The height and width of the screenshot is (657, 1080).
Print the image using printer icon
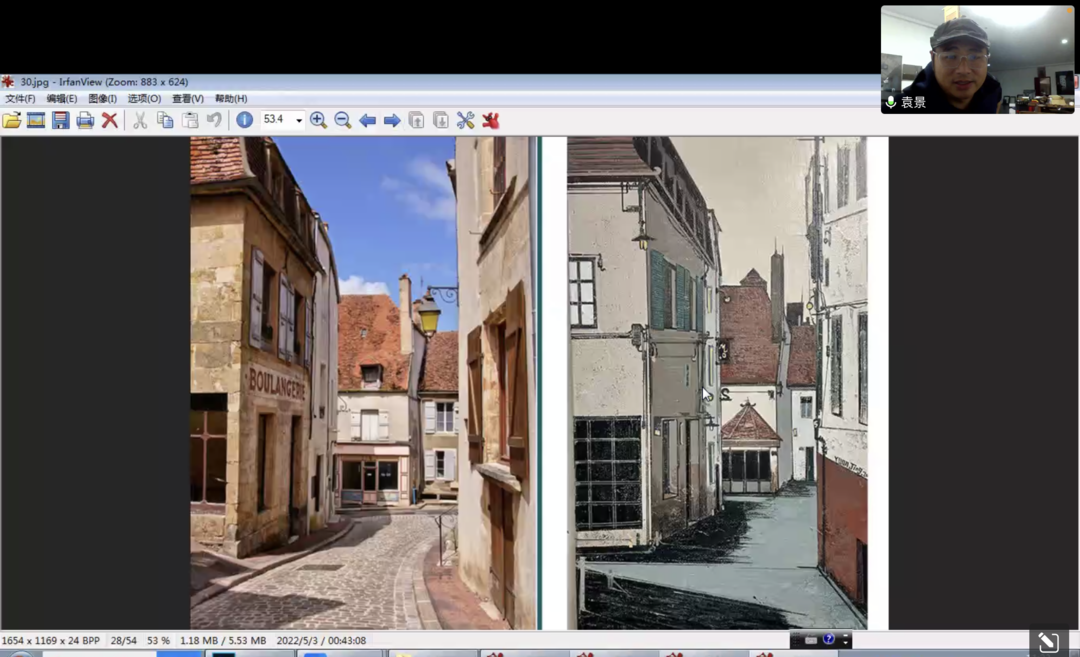tap(85, 120)
